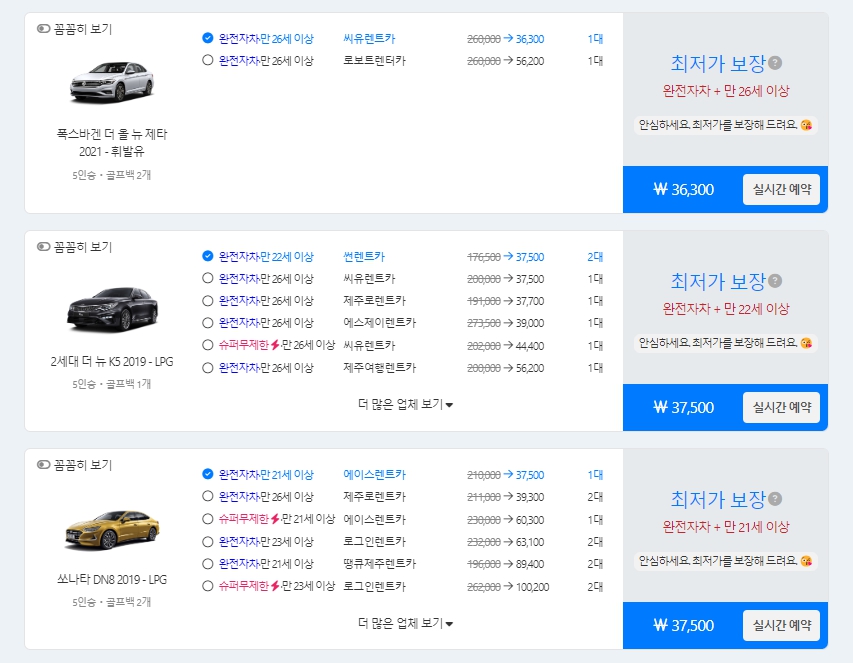Toggle 꼼꼼히 보기 switch on 쏘나타 DN8 card
Screen dimensions: 853x663
[x=44, y=464]
